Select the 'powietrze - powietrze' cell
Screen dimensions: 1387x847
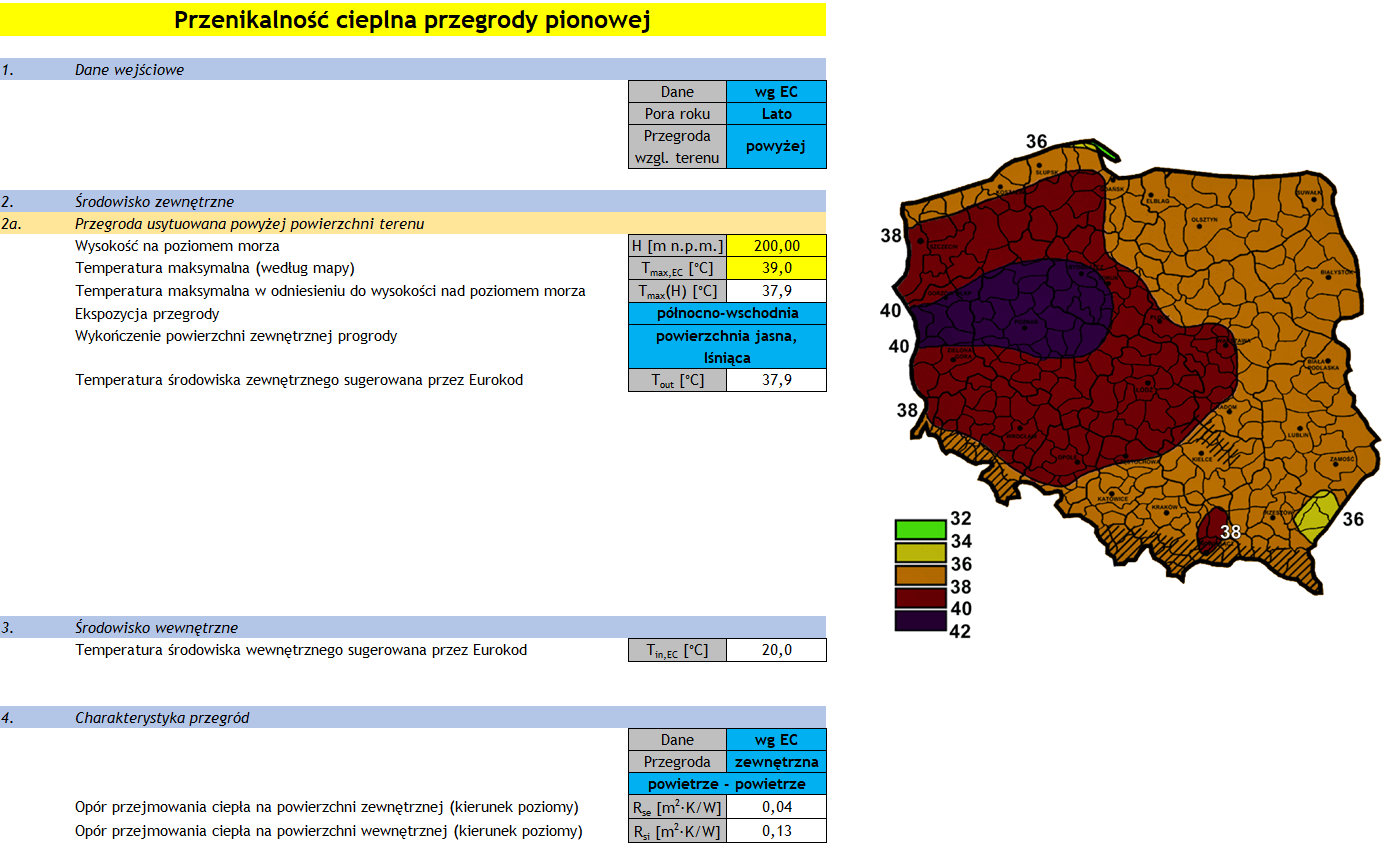[x=727, y=784]
